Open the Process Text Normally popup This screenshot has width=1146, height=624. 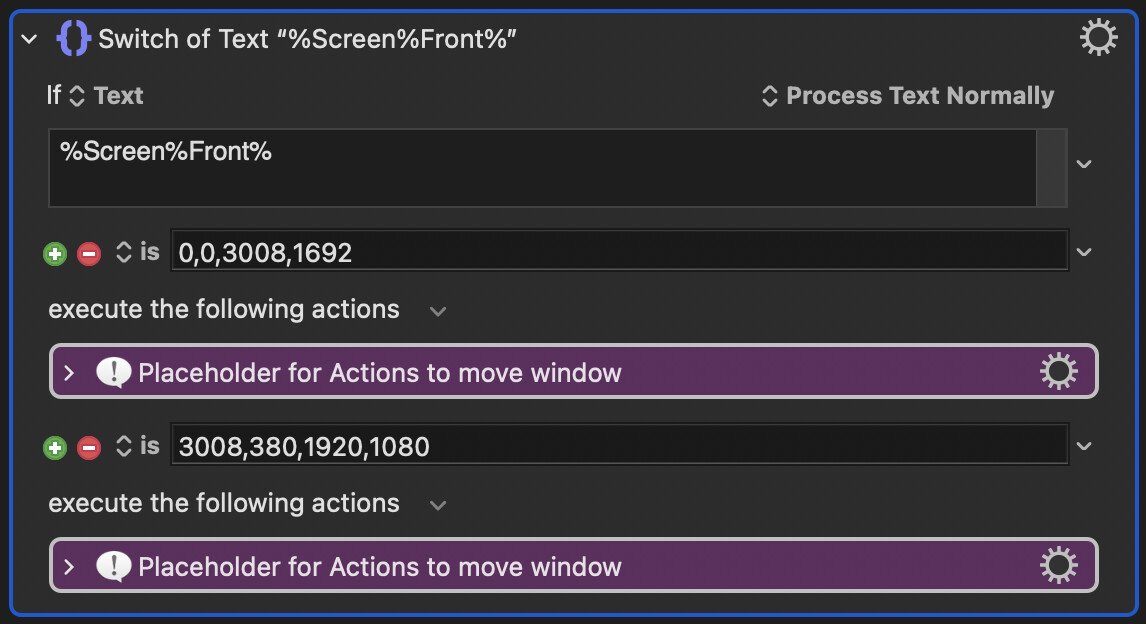tap(908, 96)
